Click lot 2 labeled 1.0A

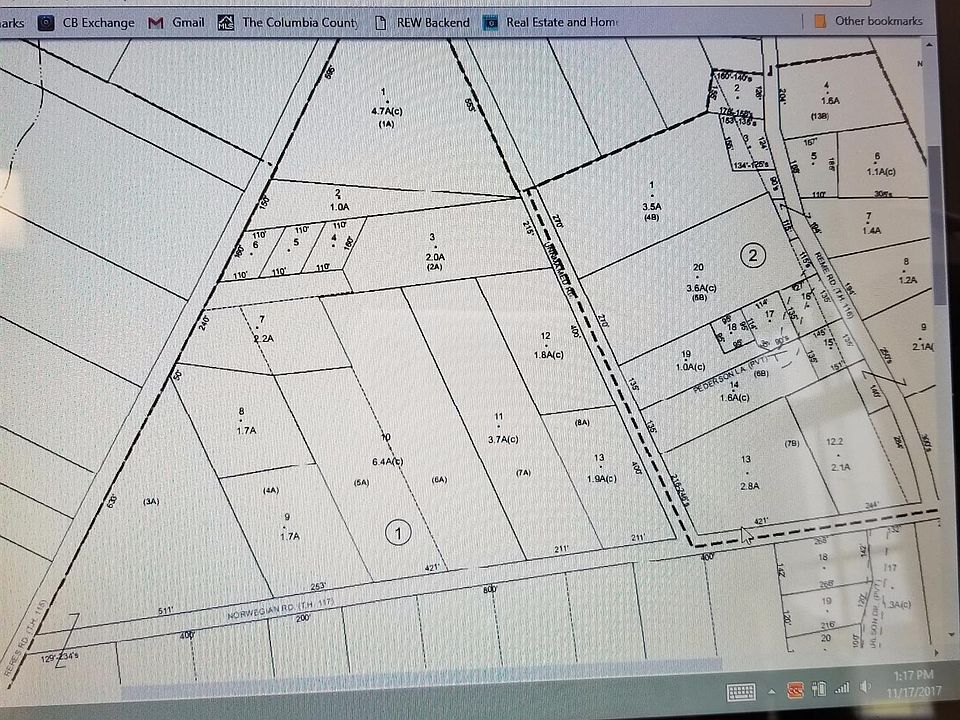coord(339,200)
